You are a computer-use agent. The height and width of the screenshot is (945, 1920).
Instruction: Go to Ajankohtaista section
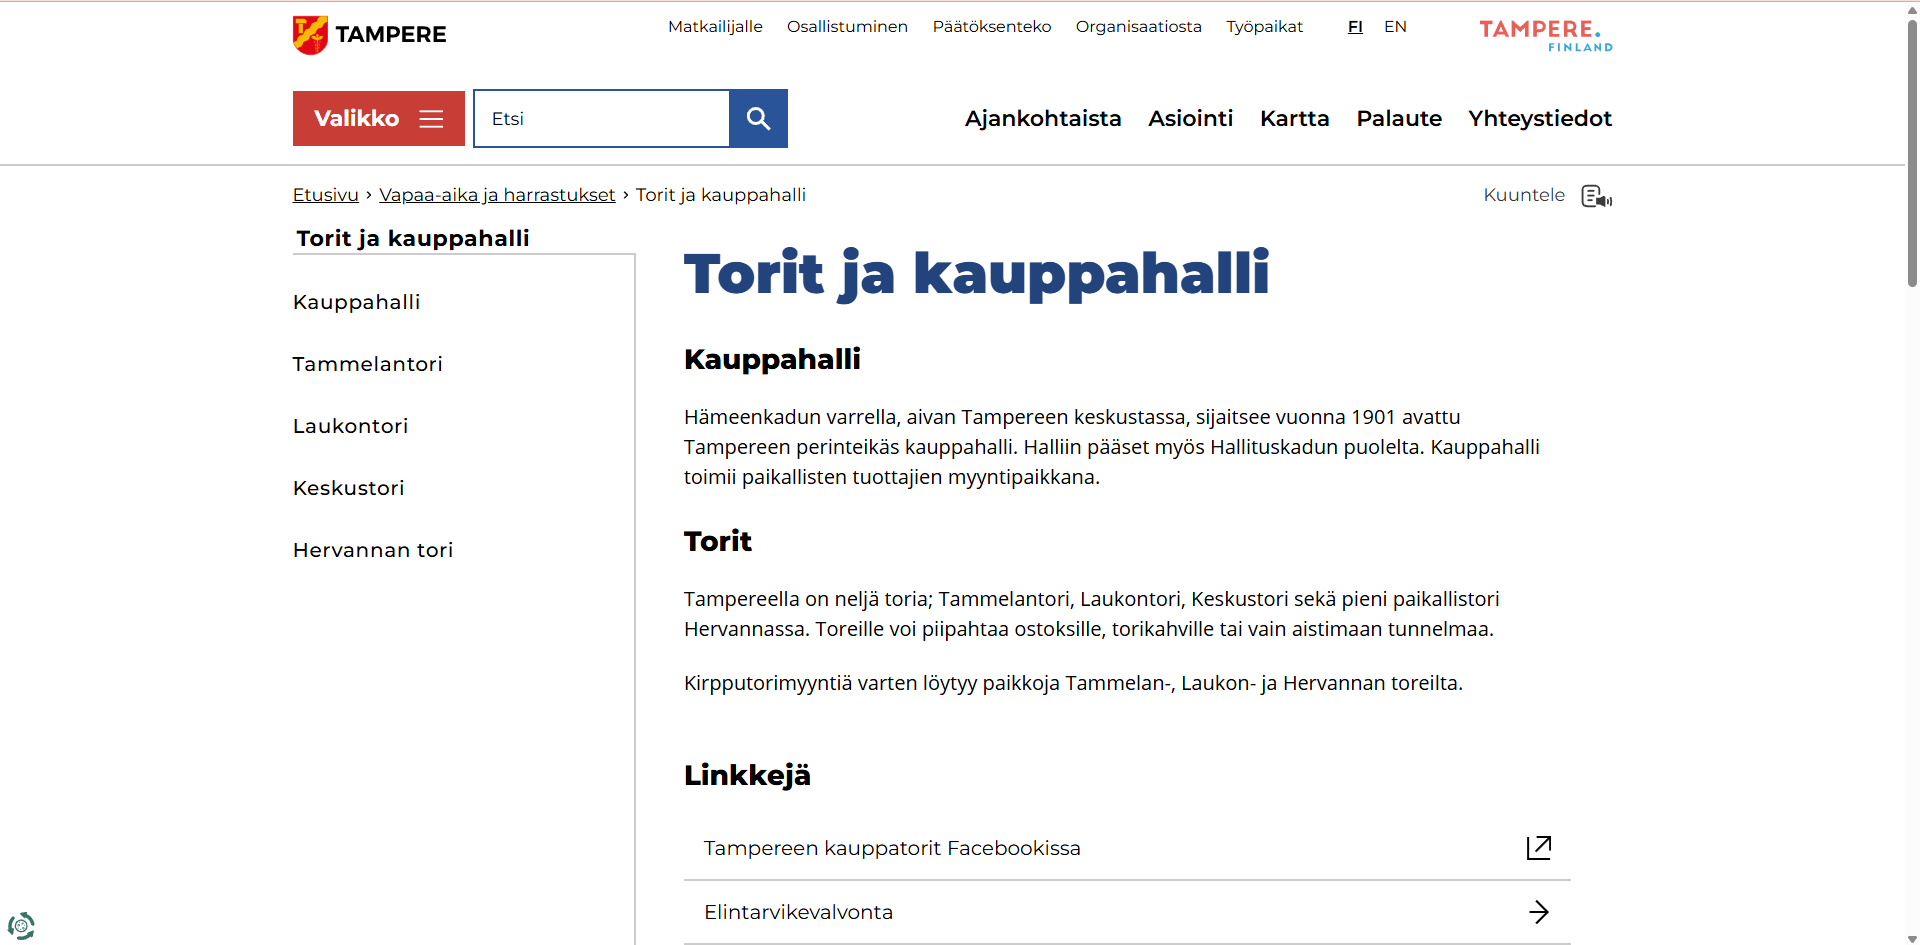point(1043,119)
